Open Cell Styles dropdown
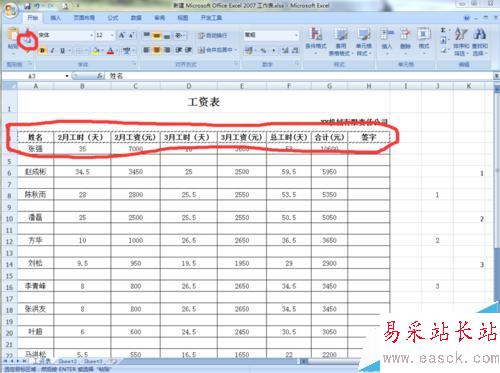 click(364, 41)
